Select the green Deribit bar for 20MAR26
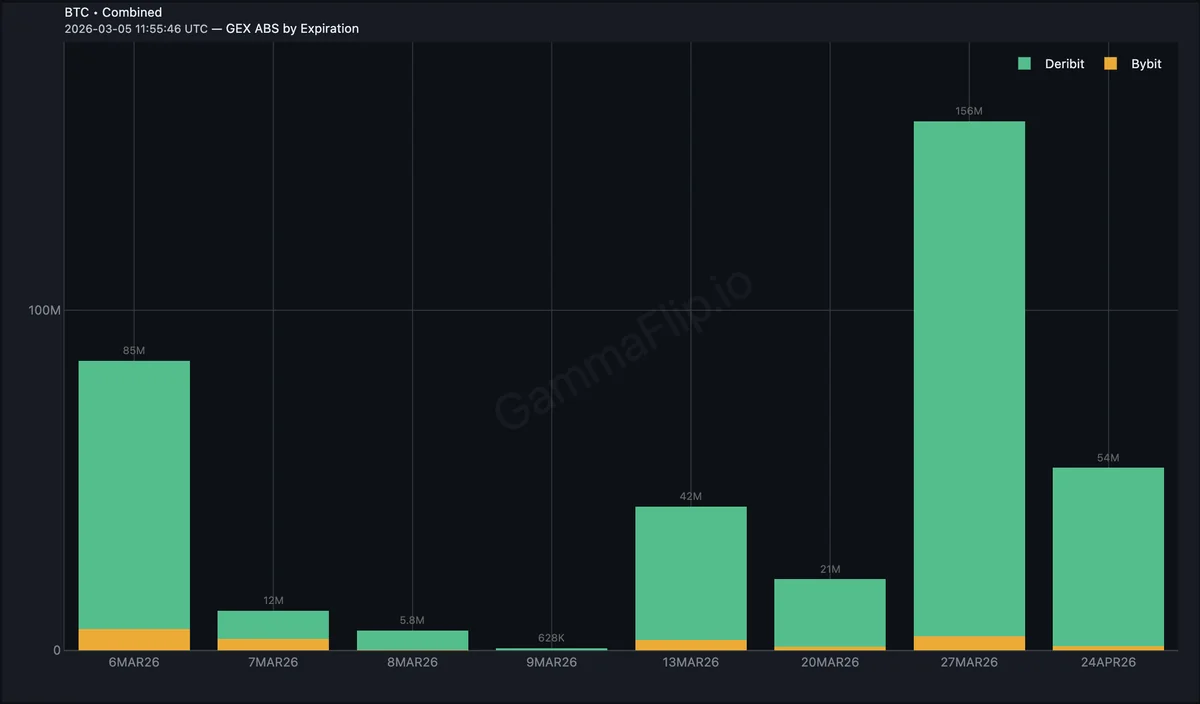The height and width of the screenshot is (704, 1200). (829, 612)
